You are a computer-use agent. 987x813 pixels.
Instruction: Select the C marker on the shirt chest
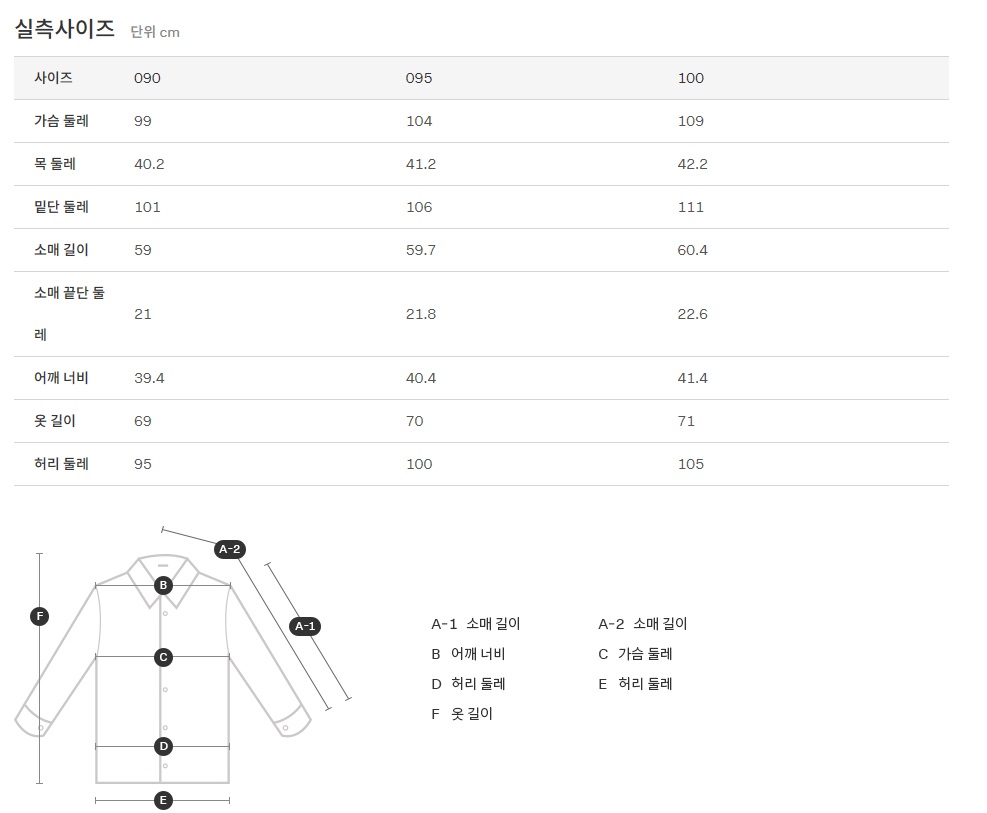(163, 657)
